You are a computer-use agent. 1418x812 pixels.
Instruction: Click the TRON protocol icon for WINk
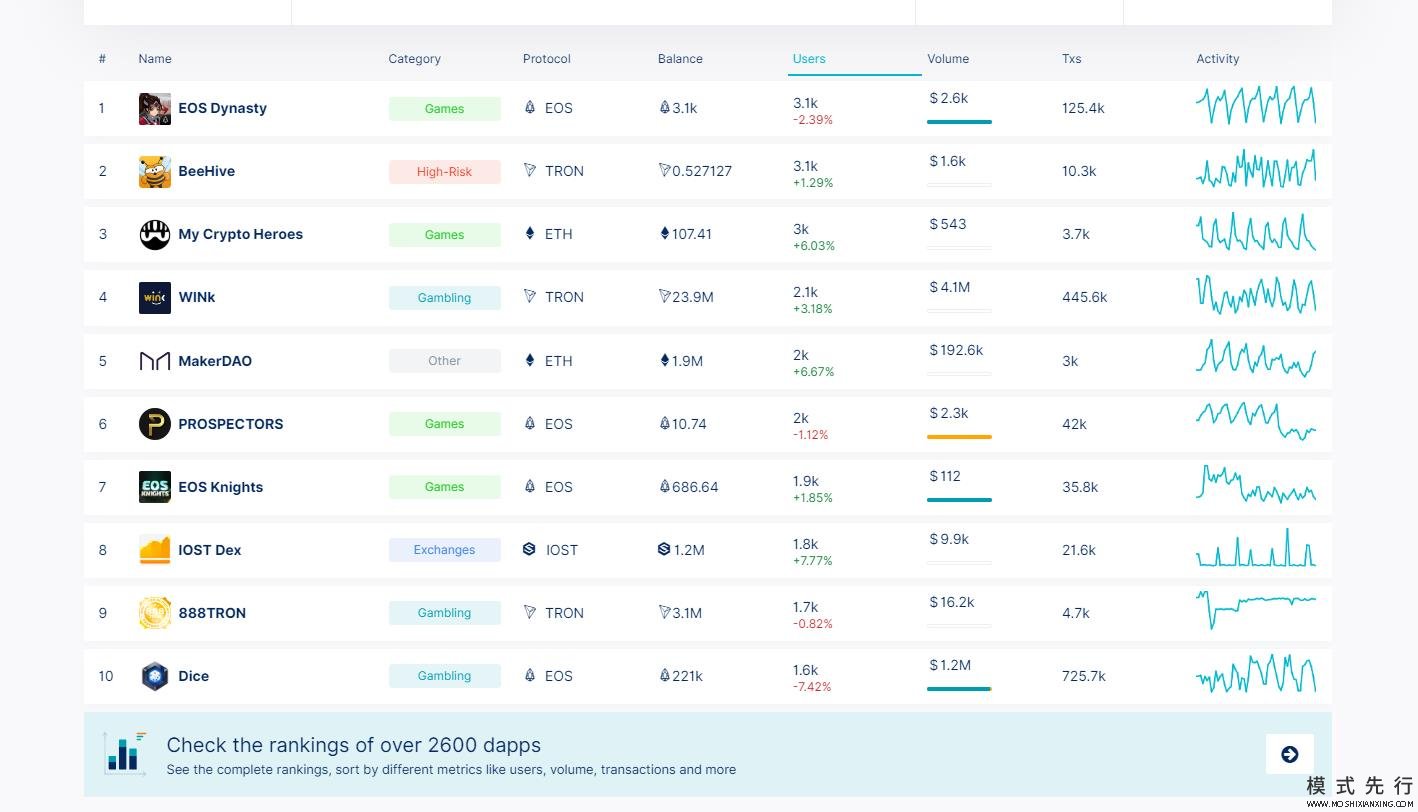point(530,296)
